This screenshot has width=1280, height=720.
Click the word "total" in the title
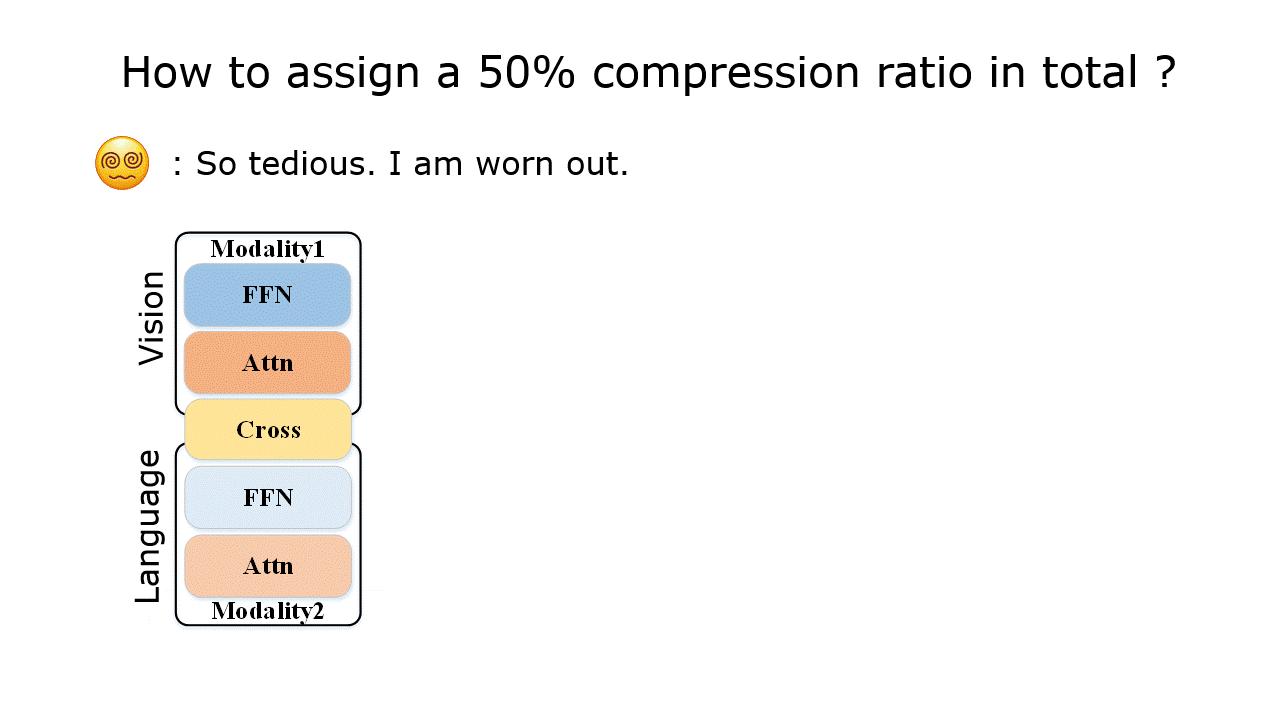click(1086, 73)
